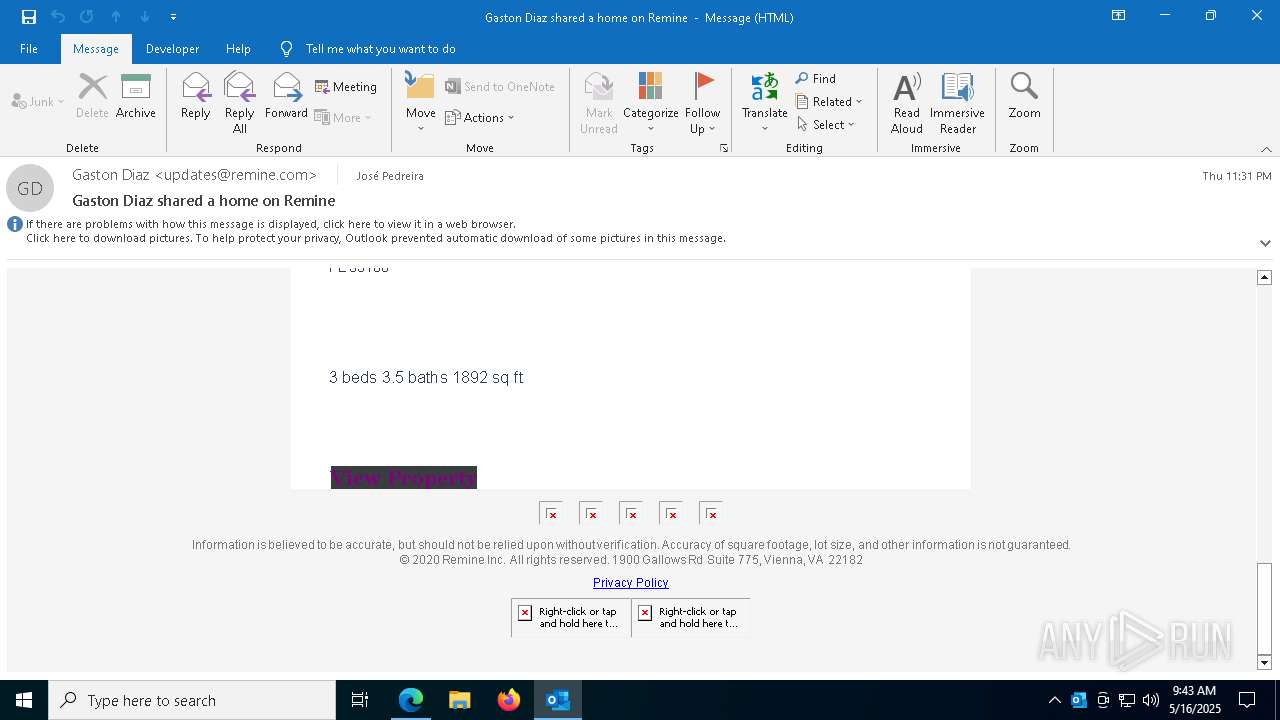This screenshot has height=720, width=1280.
Task: Open the tray clock showing 9:43 AM
Action: pos(1196,700)
